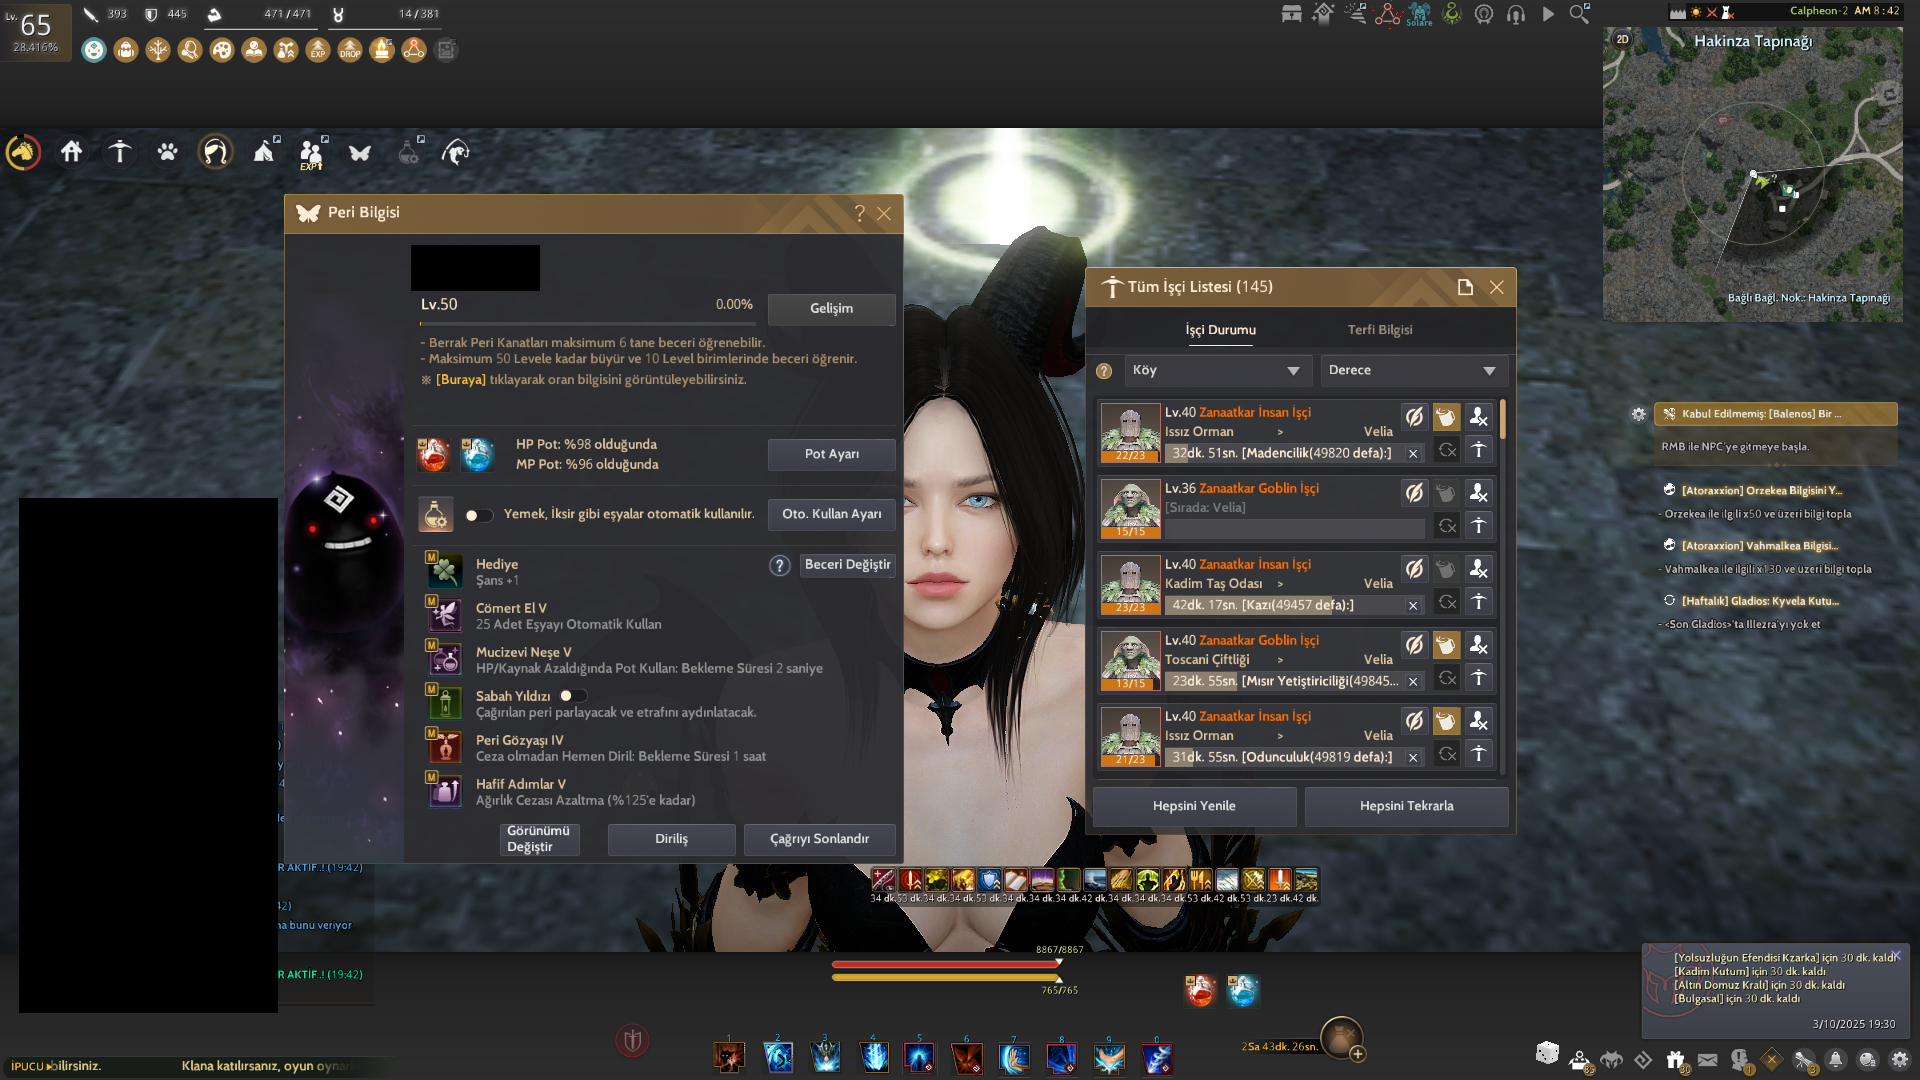Click the Hepsini Yenile button
The height and width of the screenshot is (1080, 1920).
coord(1194,806)
